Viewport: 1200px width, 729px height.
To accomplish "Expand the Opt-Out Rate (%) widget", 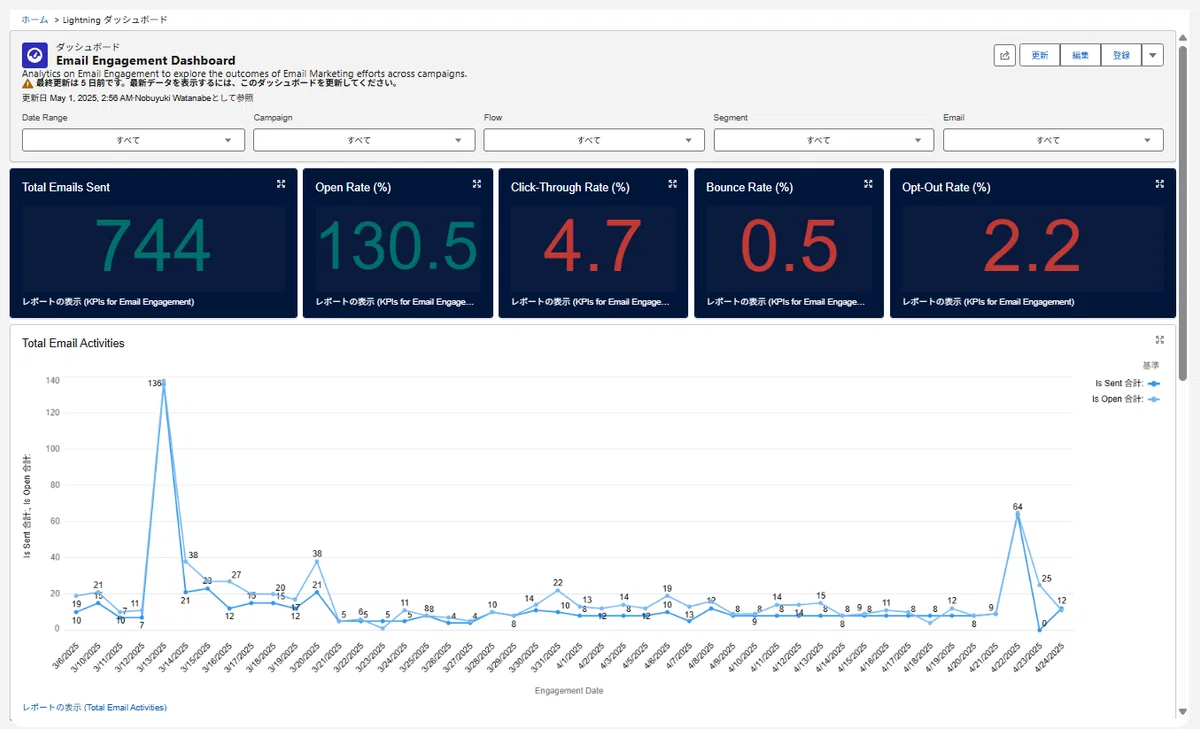I will coord(1159,184).
